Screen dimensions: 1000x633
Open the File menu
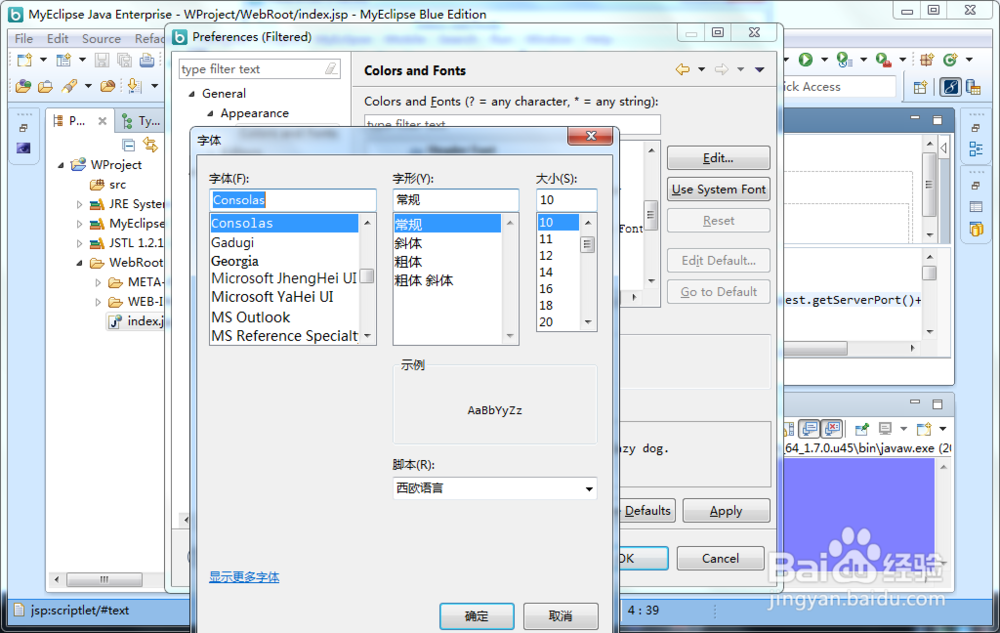click(24, 39)
